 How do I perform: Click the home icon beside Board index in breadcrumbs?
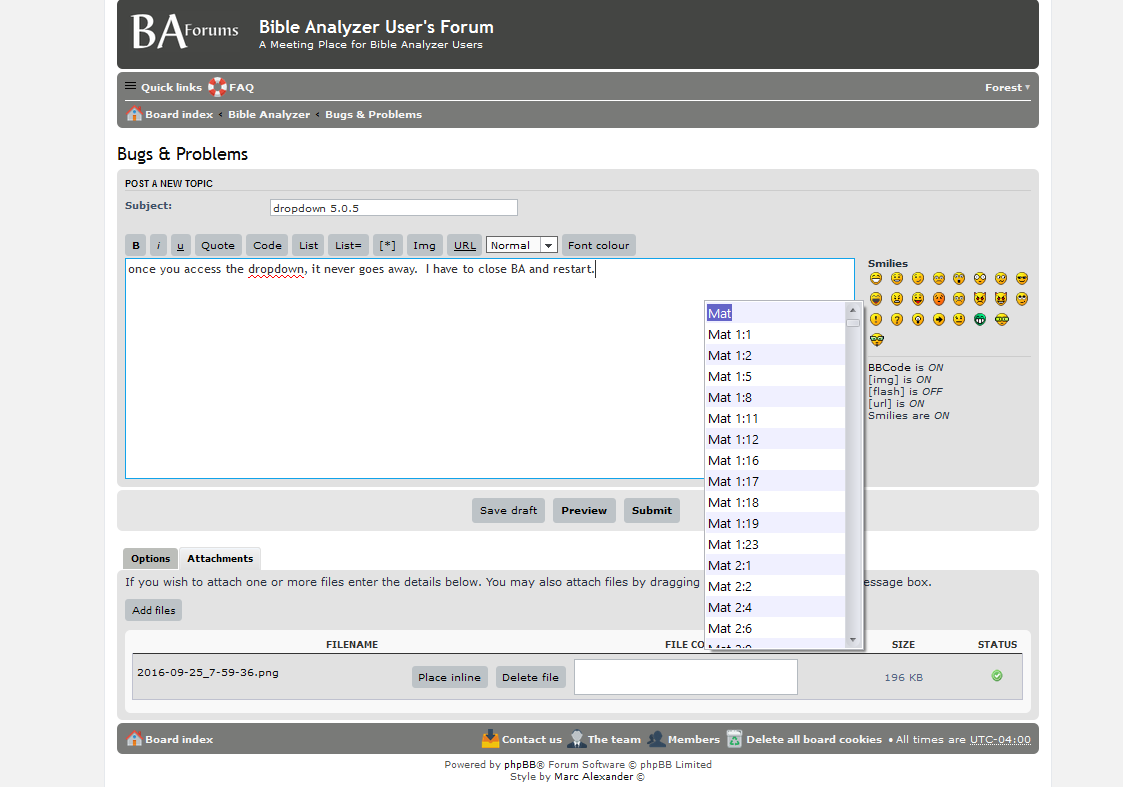coord(134,114)
